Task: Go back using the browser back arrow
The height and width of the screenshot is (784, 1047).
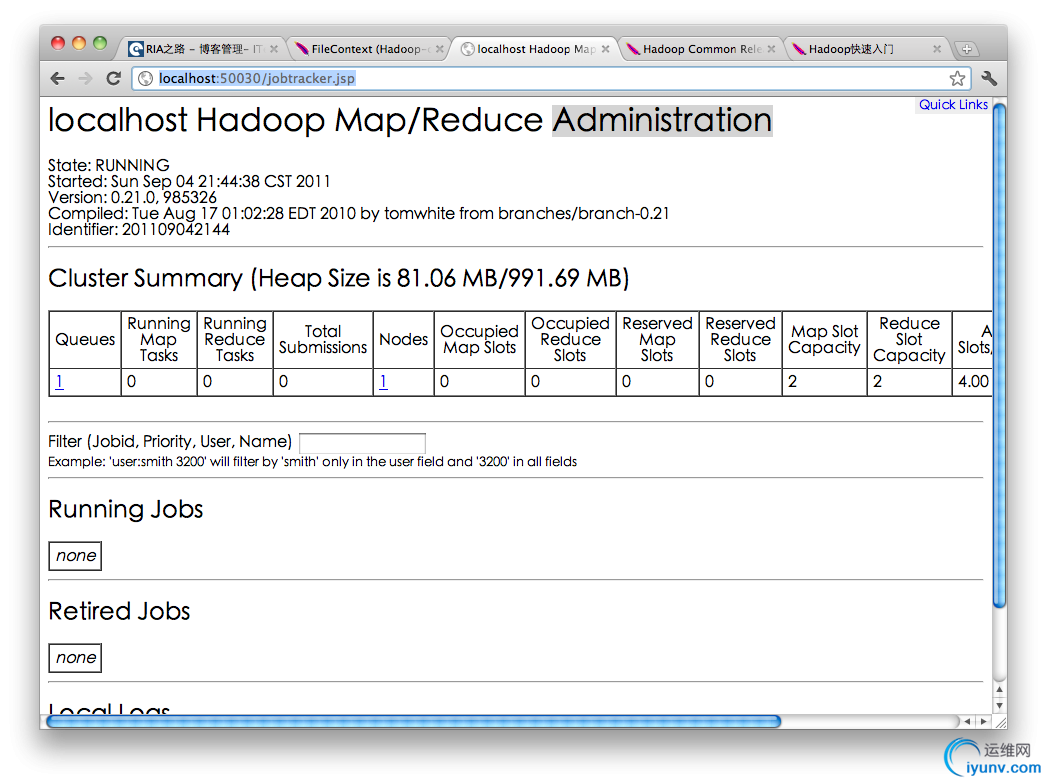Action: pyautogui.click(x=57, y=79)
